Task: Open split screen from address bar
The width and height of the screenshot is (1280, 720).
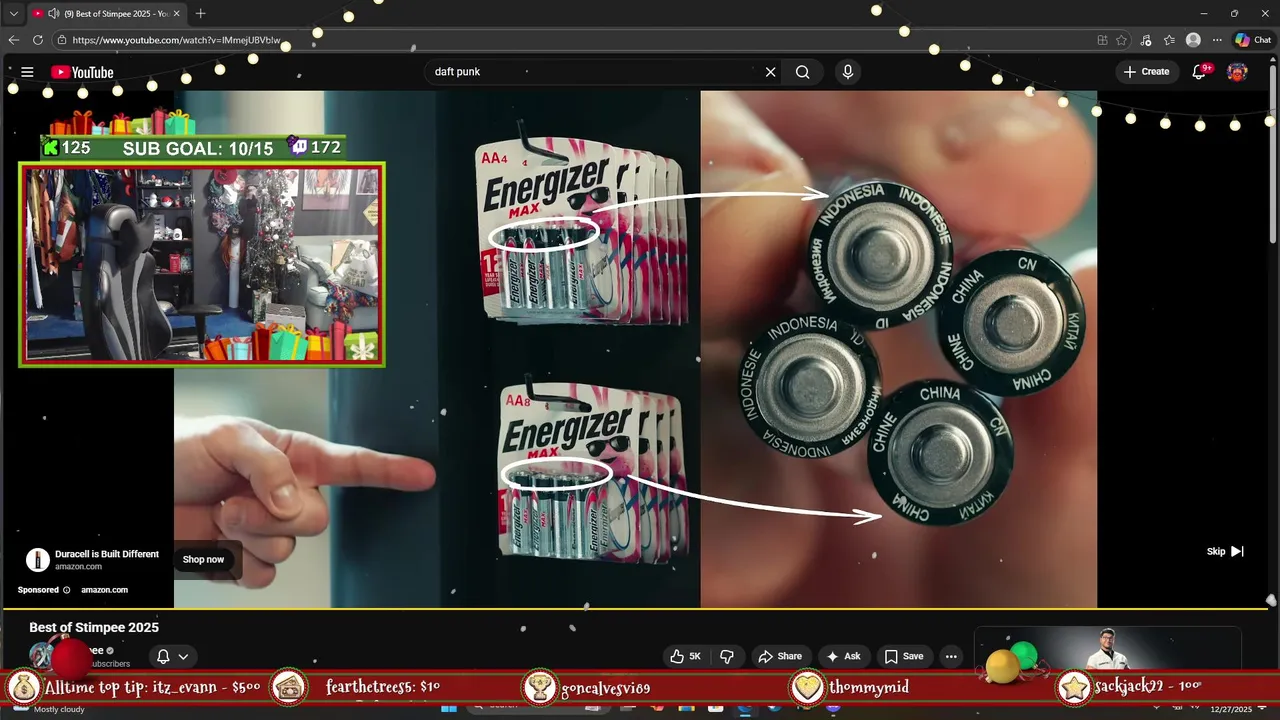Action: pyautogui.click(x=1102, y=40)
